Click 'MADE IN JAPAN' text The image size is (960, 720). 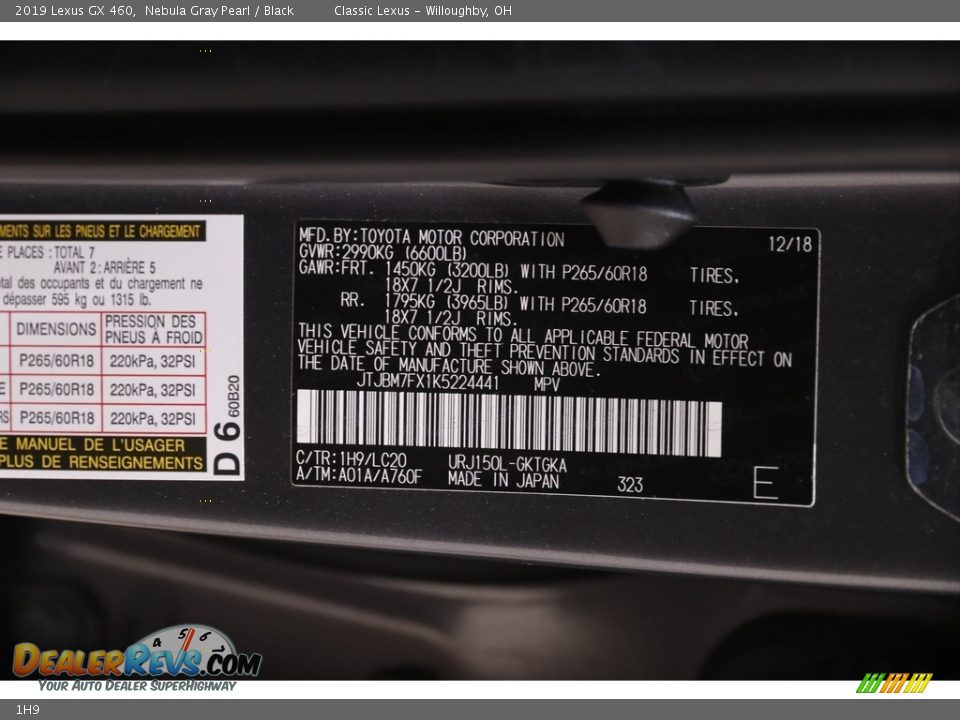[503, 479]
